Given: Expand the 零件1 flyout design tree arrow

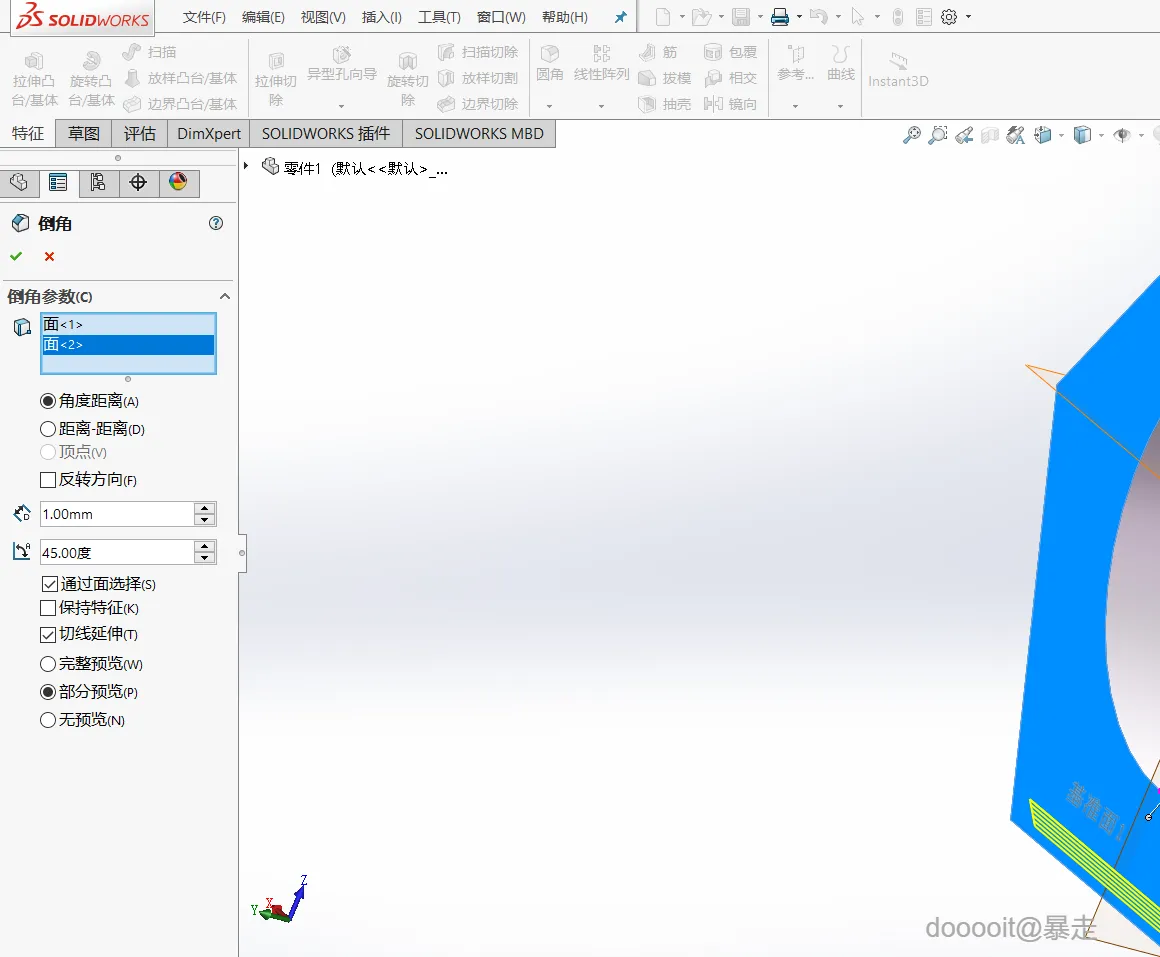Looking at the screenshot, I should click(246, 166).
